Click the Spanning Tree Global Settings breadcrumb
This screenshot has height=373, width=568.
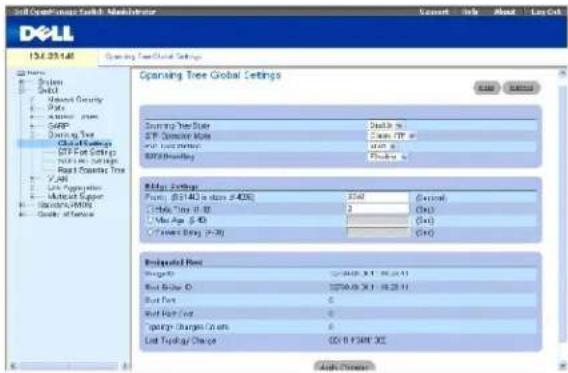153,56
